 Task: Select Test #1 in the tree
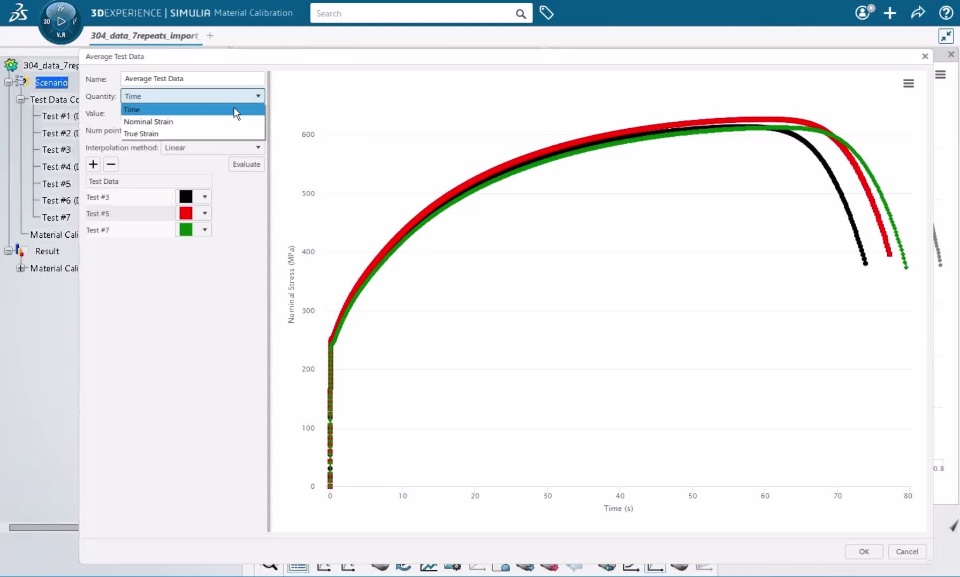[59, 116]
